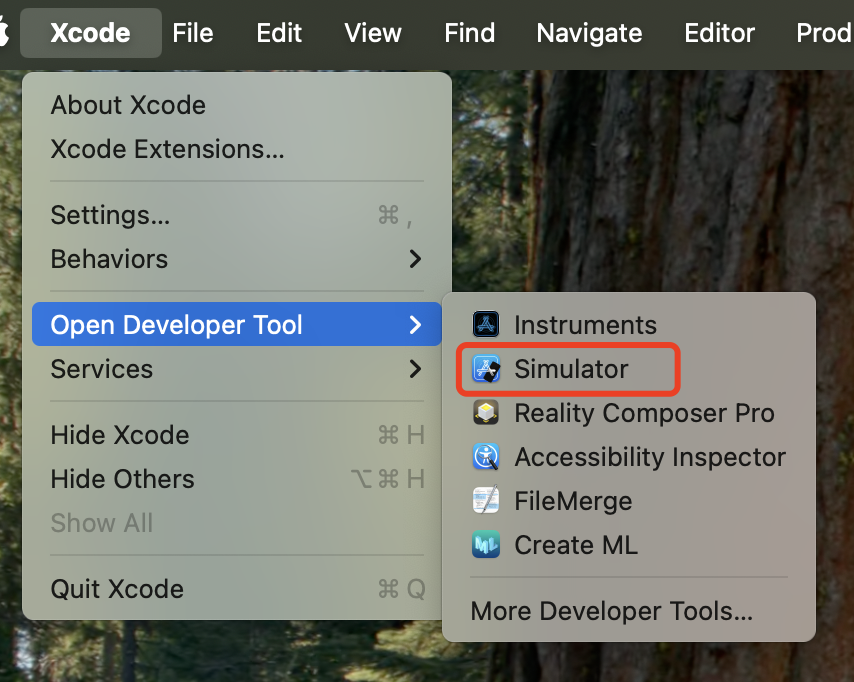Open More Developer Tools… link

pos(611,611)
